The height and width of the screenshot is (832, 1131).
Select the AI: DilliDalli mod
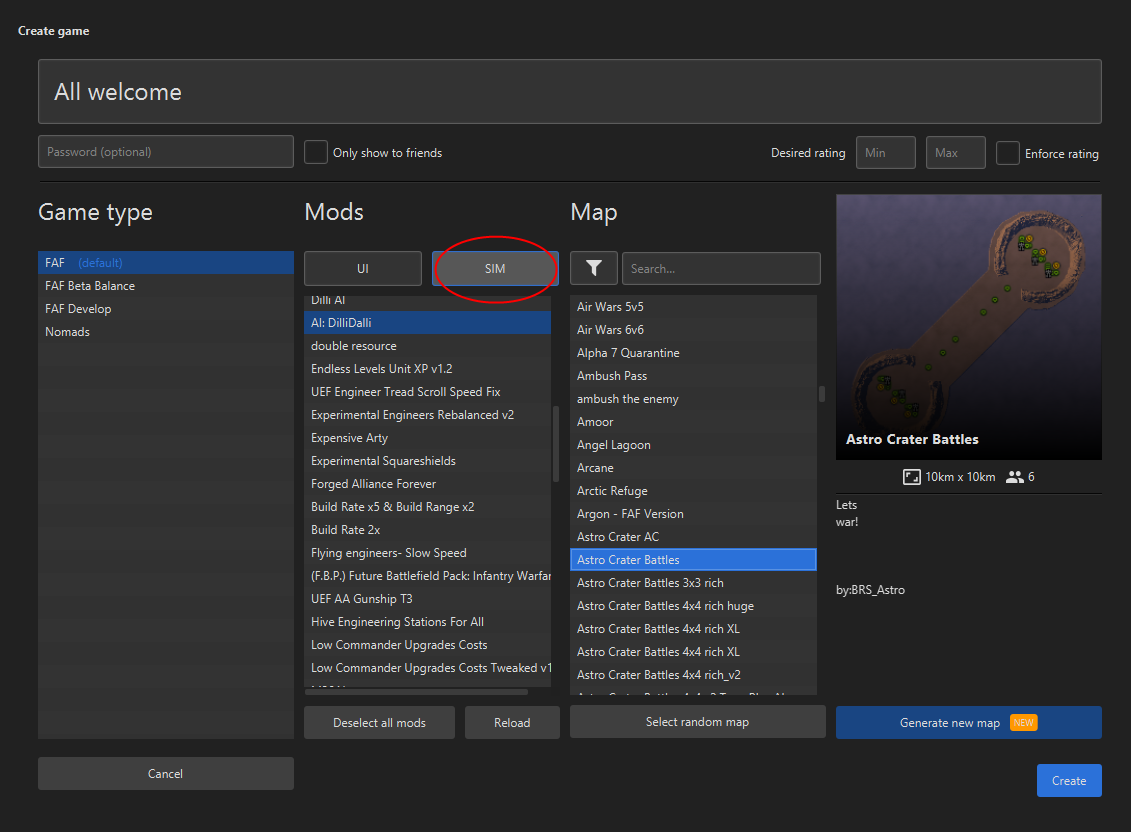pos(427,323)
